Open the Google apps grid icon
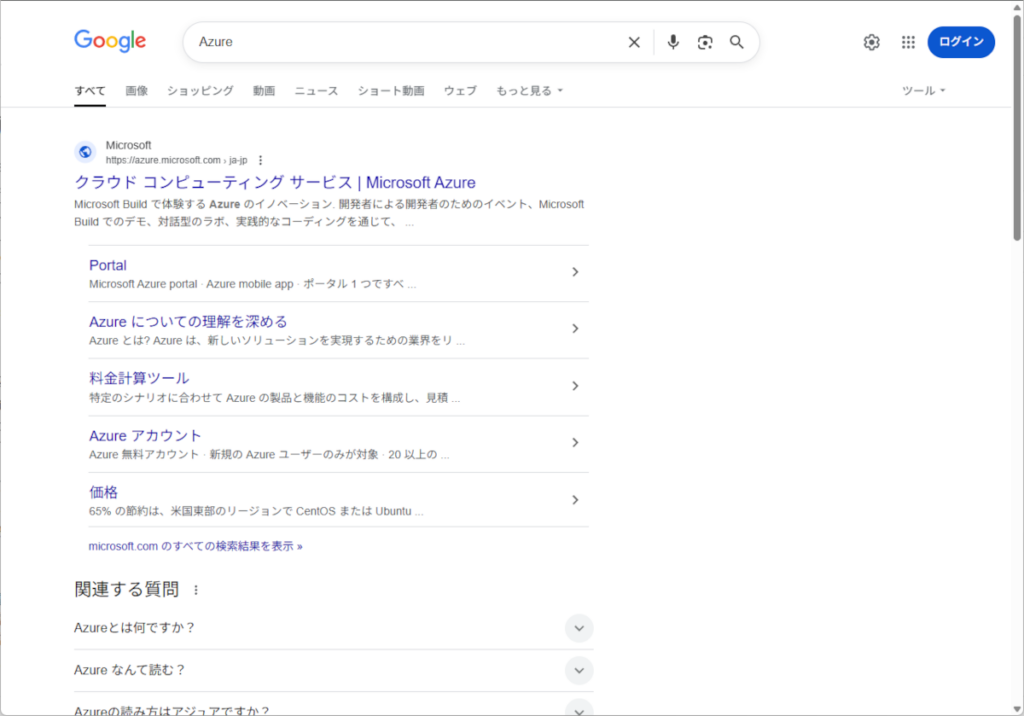 tap(908, 42)
